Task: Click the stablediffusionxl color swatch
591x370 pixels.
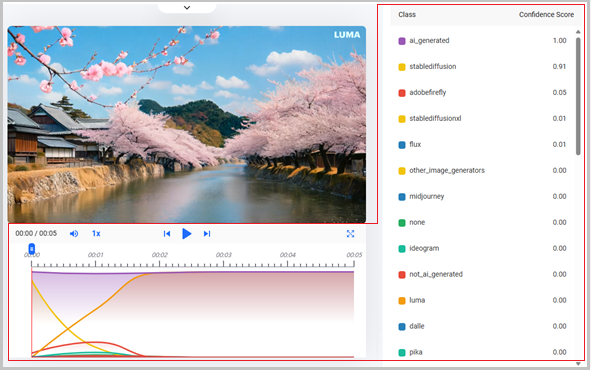Action: pos(402,119)
